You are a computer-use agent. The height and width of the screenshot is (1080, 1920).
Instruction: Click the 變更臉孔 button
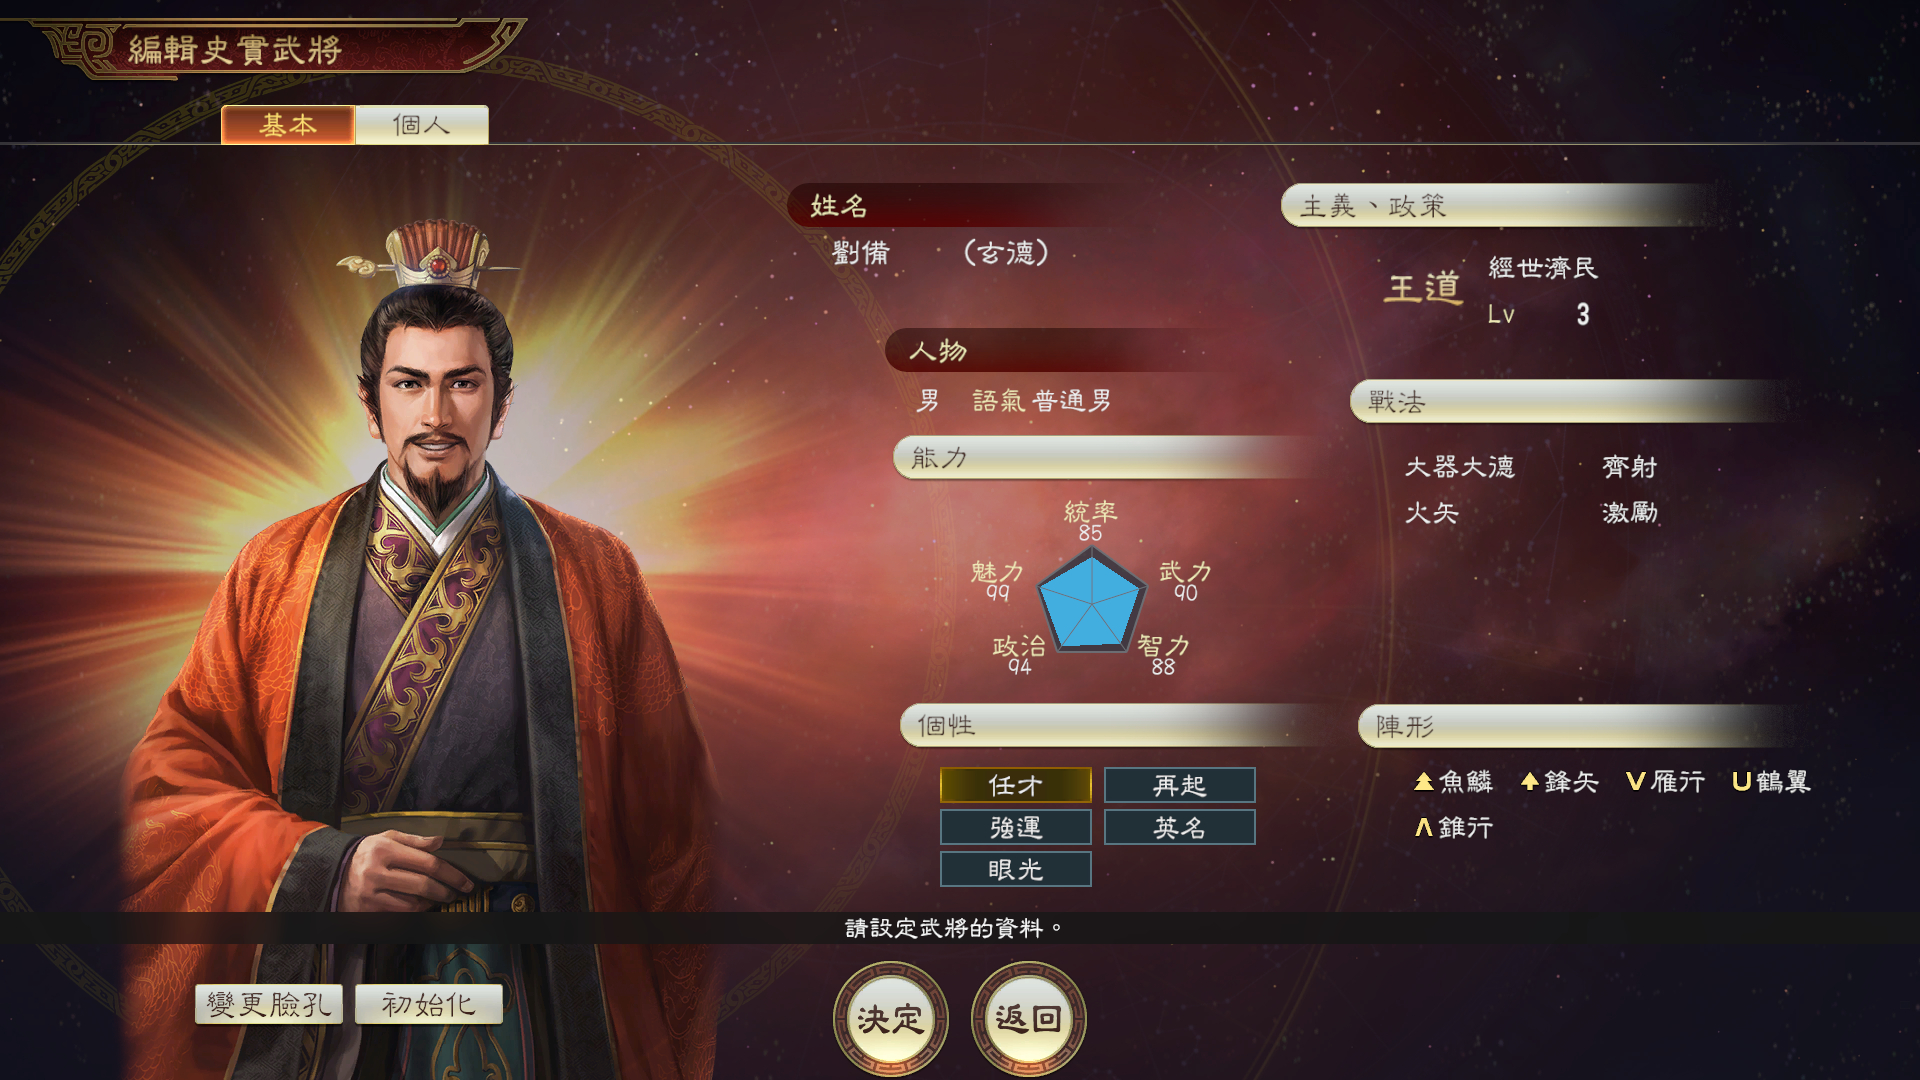click(x=269, y=1004)
